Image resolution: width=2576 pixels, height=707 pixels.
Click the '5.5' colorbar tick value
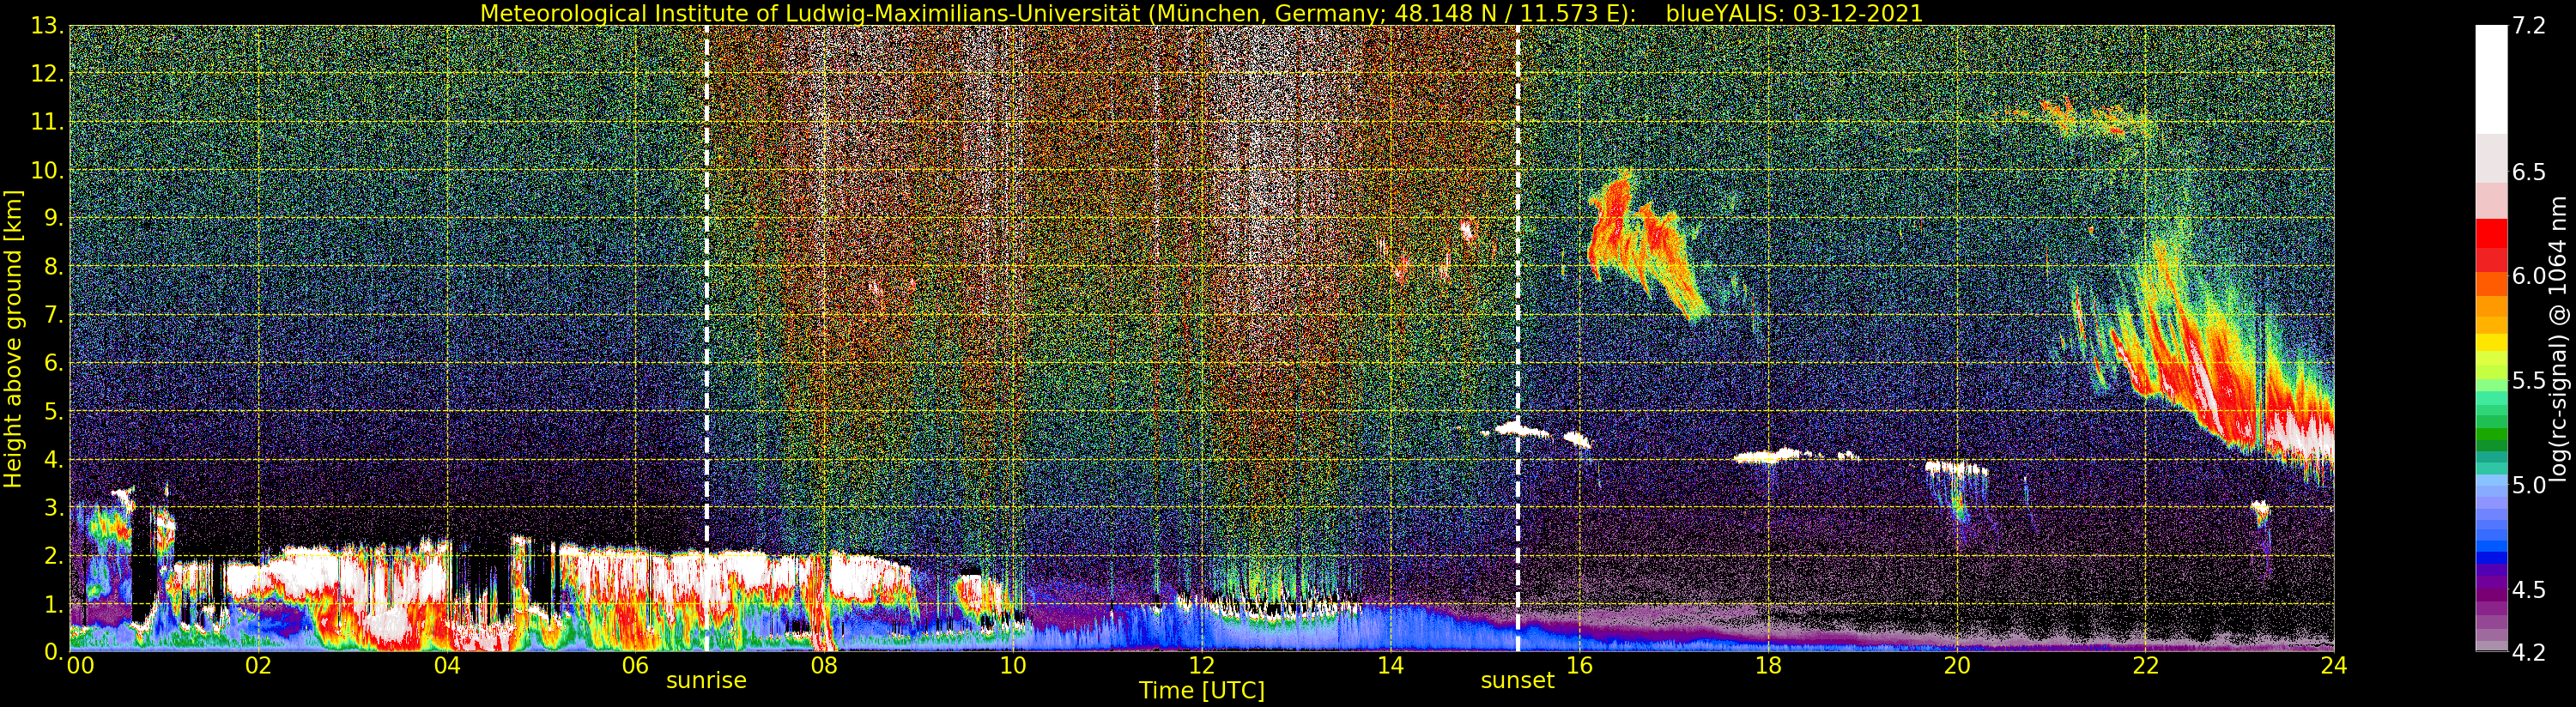pos(2529,381)
